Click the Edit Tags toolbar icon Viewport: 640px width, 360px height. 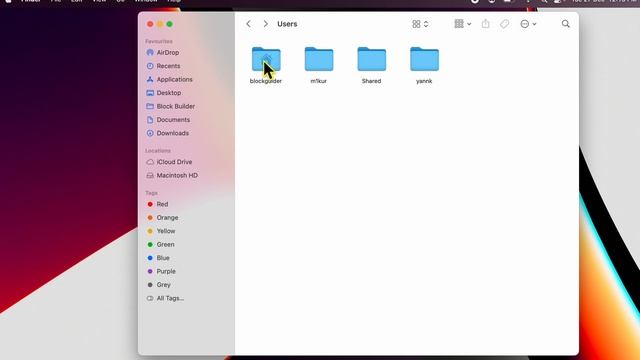pos(504,24)
